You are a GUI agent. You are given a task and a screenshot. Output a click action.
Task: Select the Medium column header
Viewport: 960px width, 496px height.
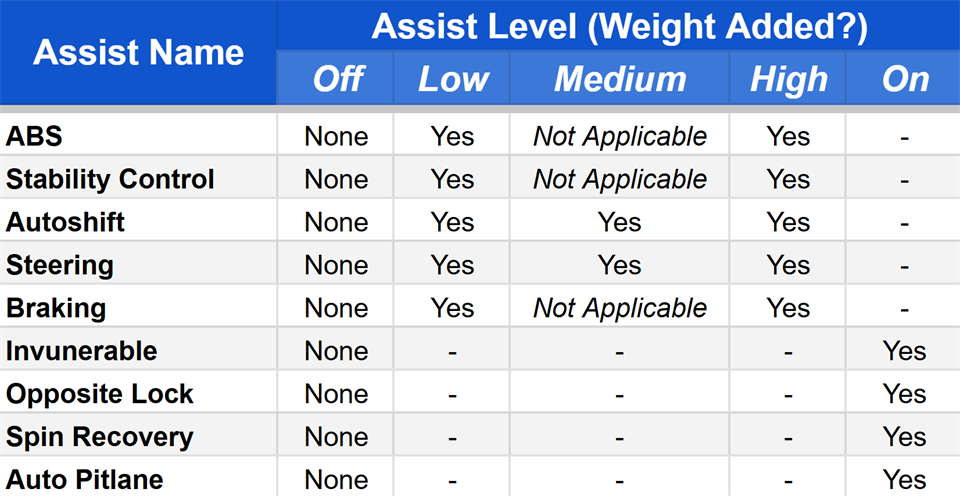pyautogui.click(x=620, y=78)
